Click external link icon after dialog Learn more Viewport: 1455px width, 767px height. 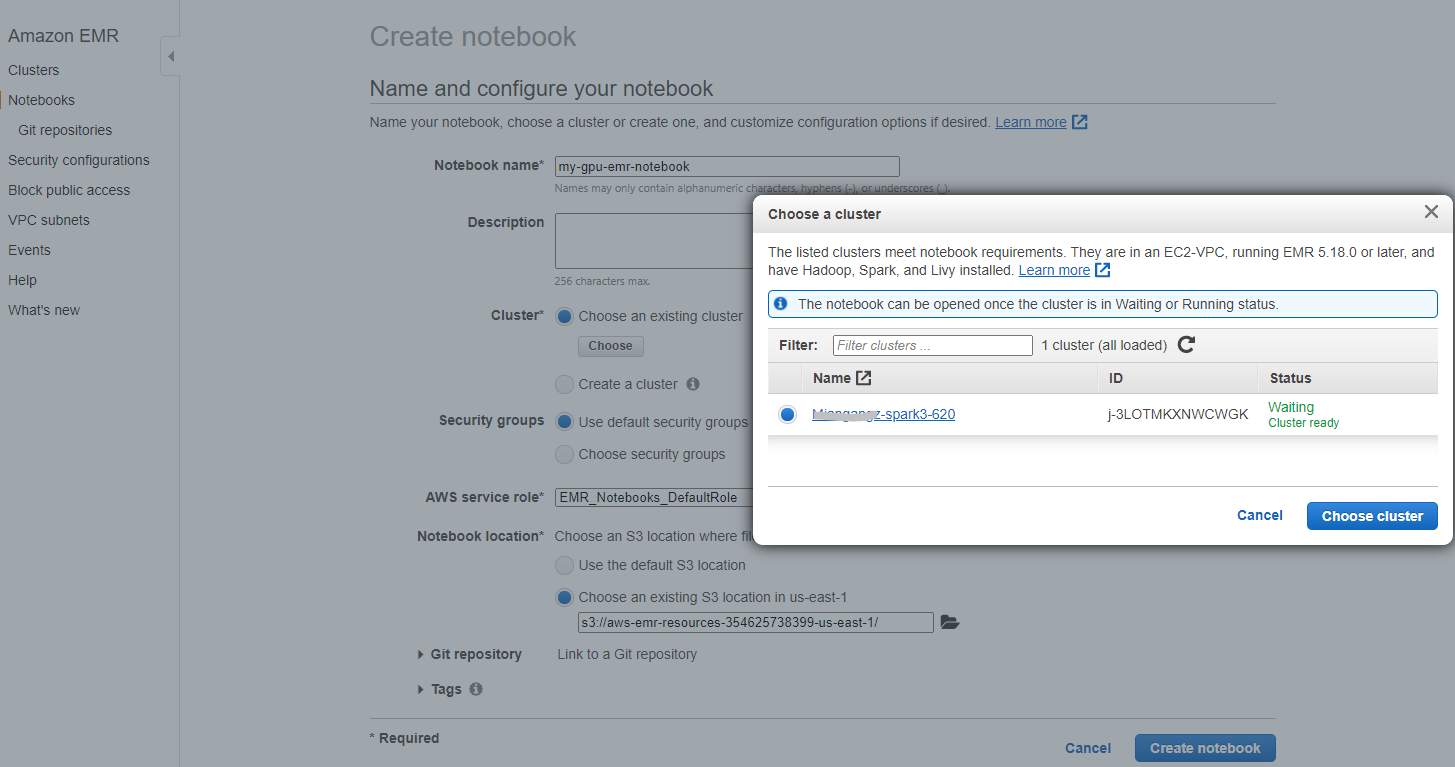click(1103, 270)
